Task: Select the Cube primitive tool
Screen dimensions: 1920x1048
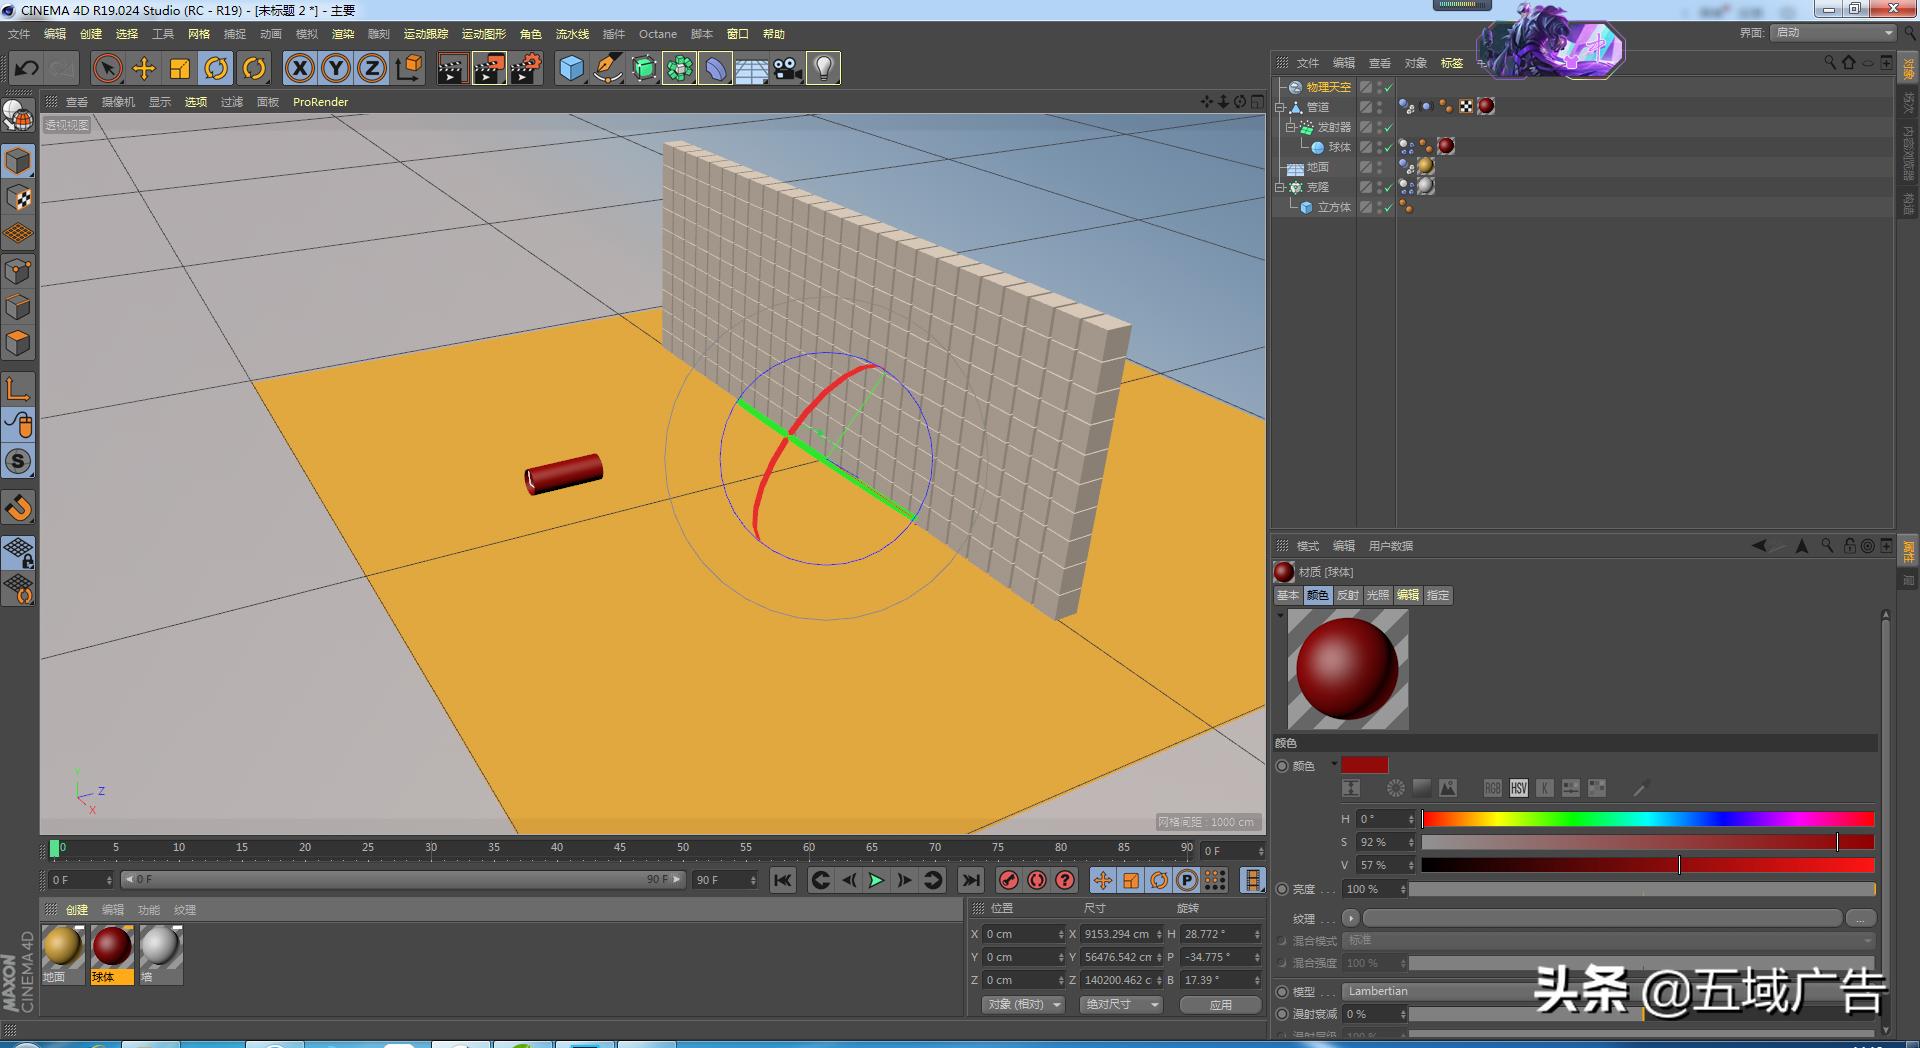Action: (x=570, y=70)
